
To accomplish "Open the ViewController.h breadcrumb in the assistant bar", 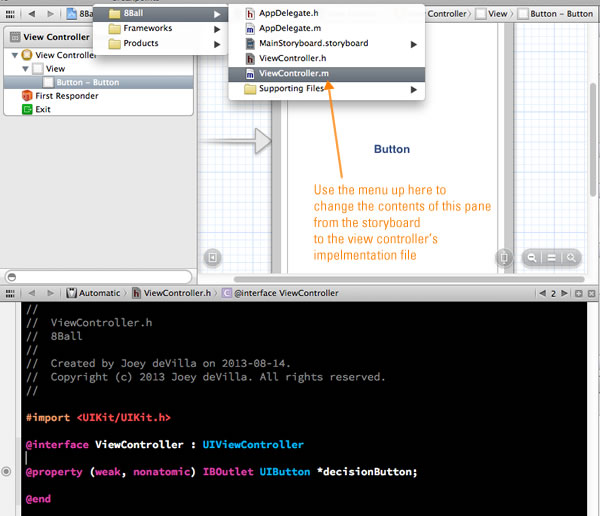I will [172, 293].
